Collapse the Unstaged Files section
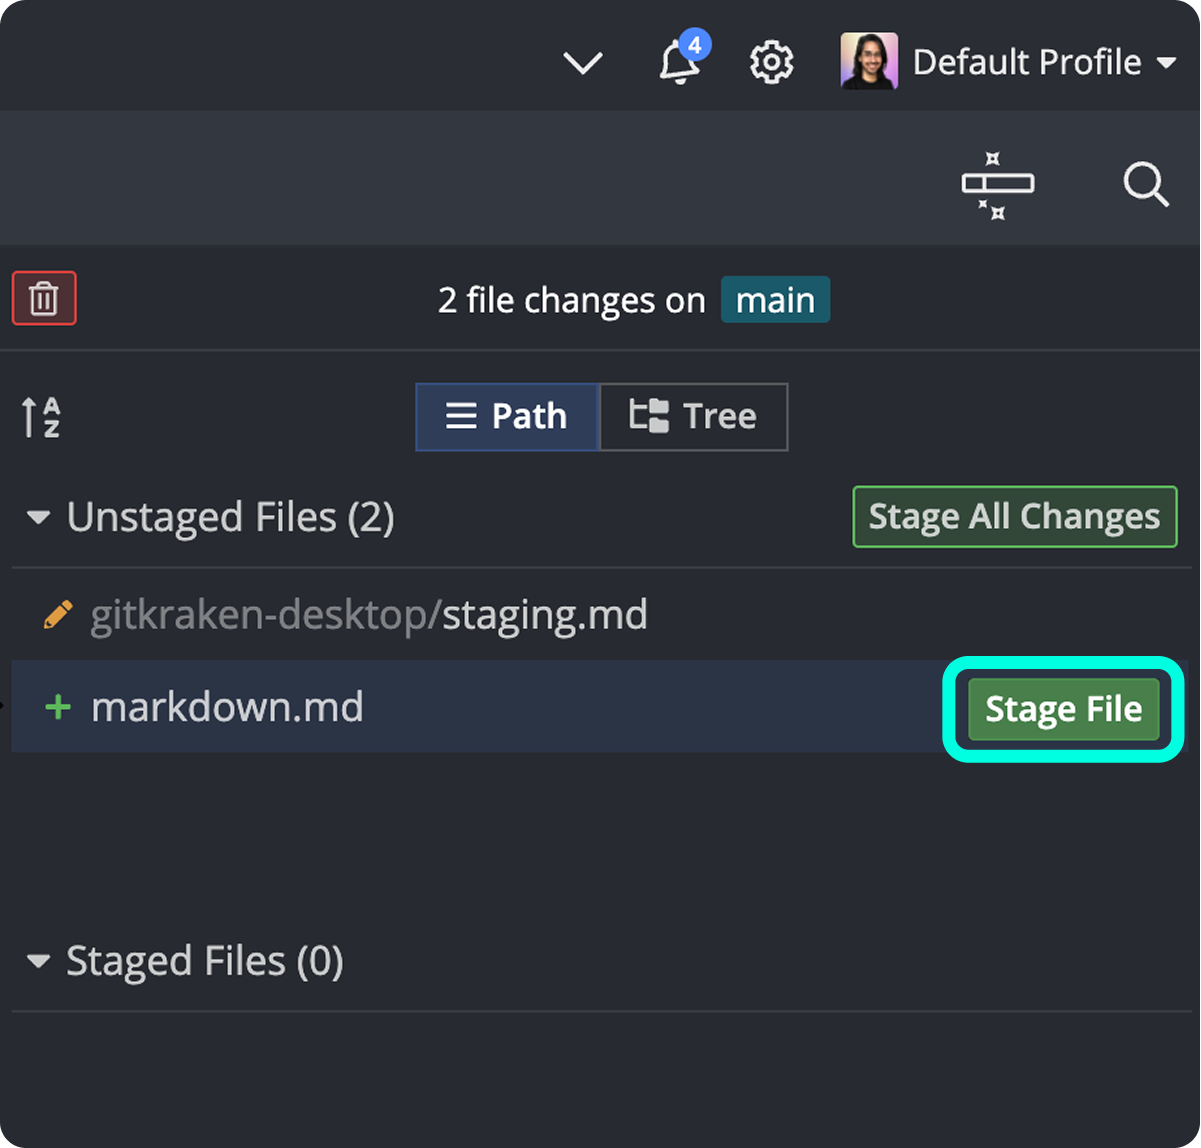 (37, 517)
